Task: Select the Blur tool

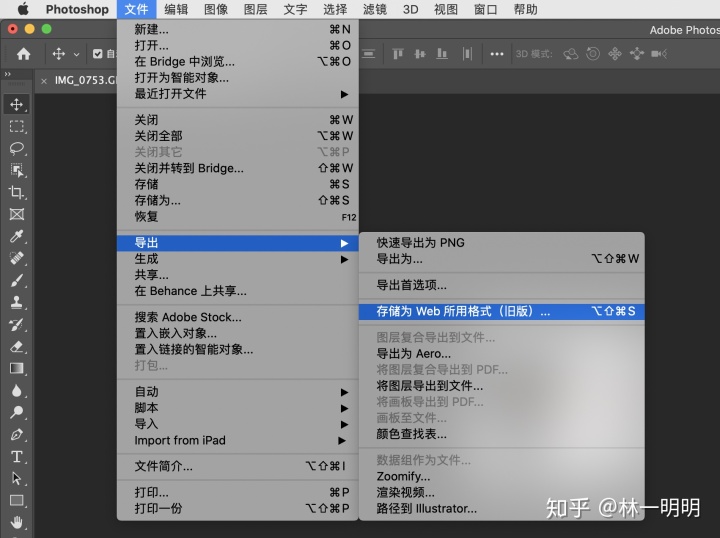Action: [17, 390]
